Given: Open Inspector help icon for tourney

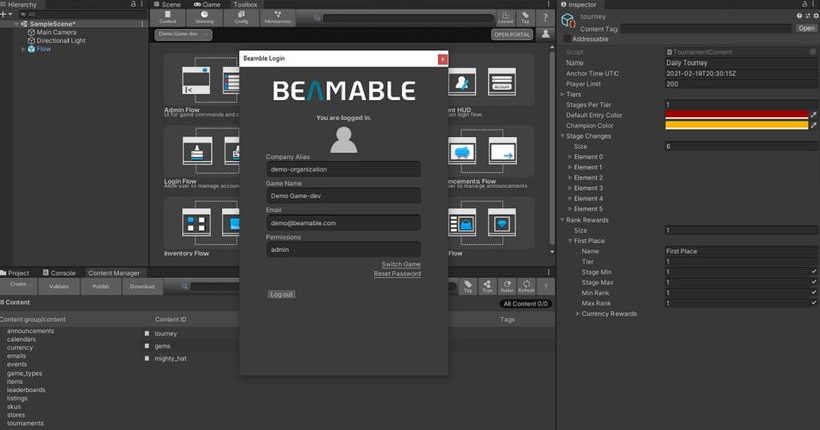Looking at the screenshot, I should (799, 16).
